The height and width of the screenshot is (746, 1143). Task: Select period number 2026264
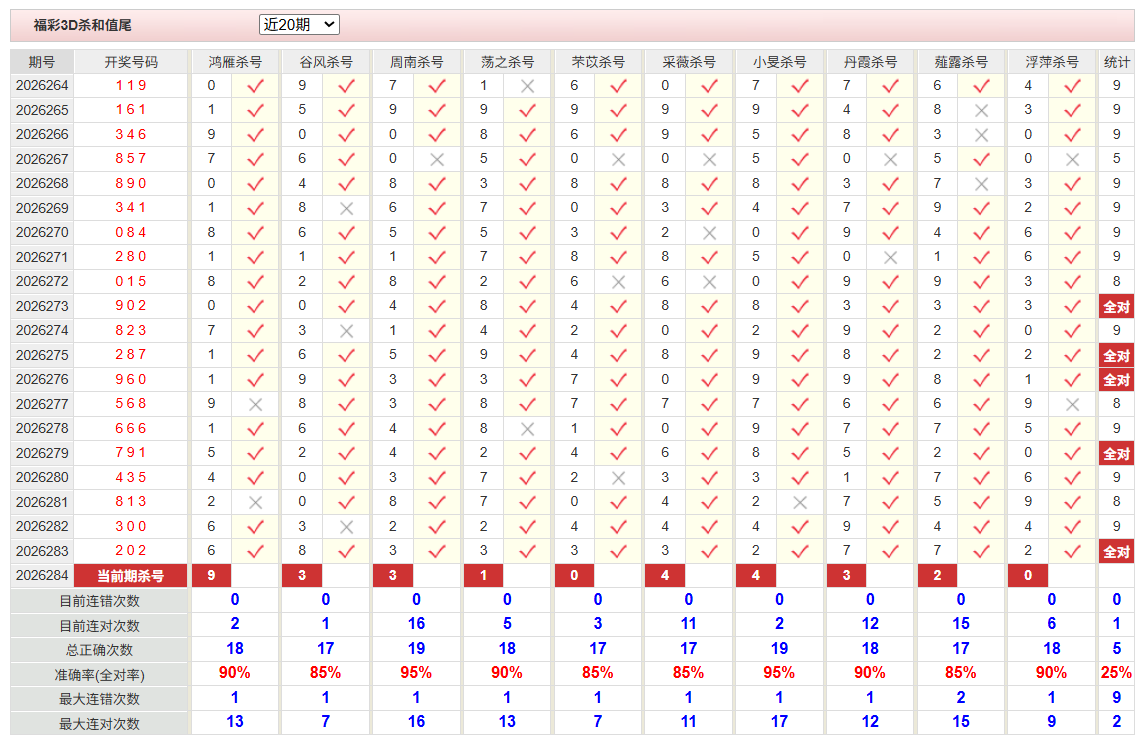point(42,85)
